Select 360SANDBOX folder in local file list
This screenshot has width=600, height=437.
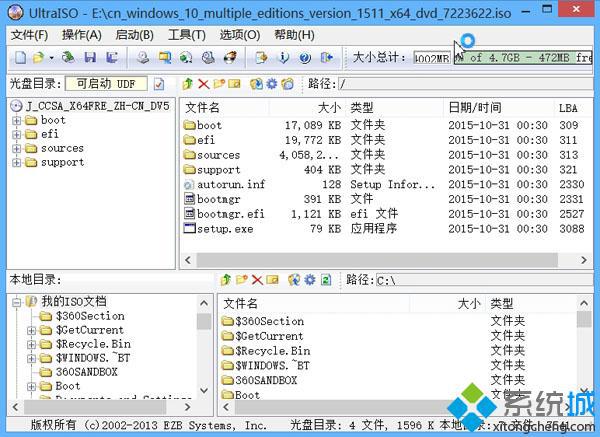pos(260,380)
